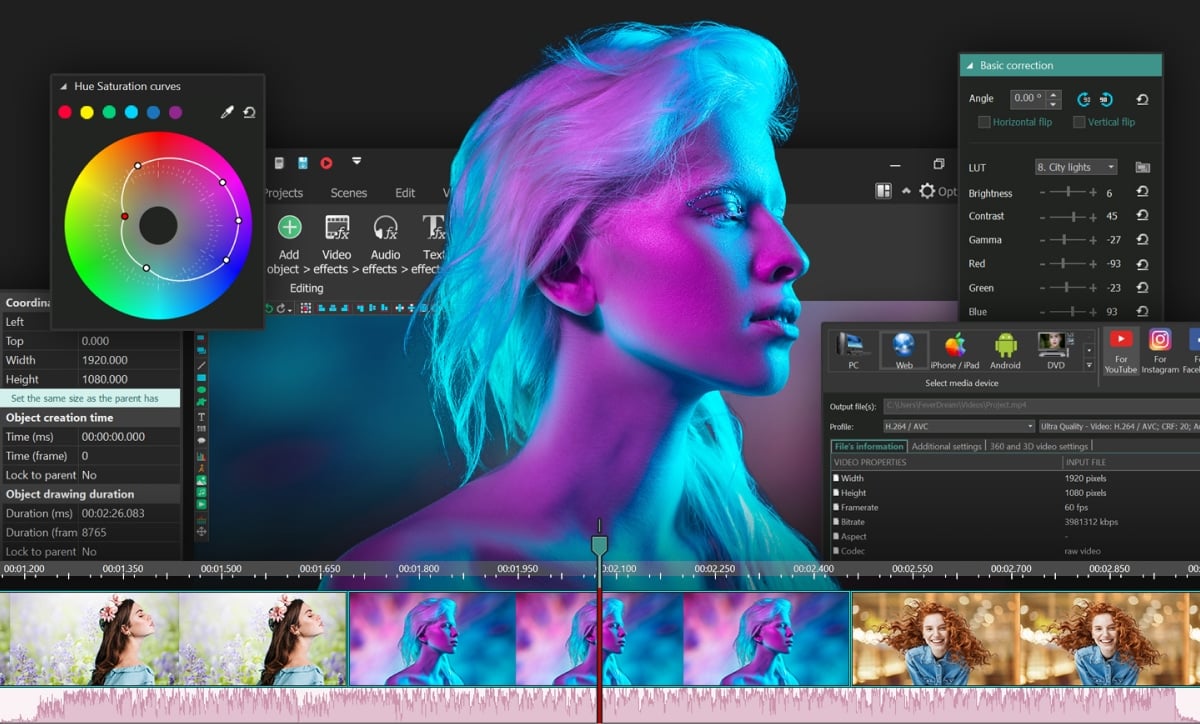Pick the cyan color dot

(x=131, y=113)
